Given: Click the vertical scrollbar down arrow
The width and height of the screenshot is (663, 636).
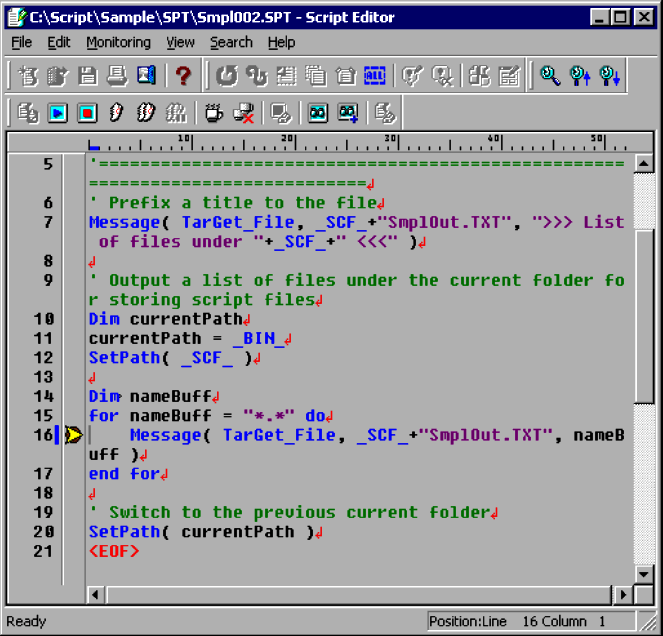Looking at the screenshot, I should 644,574.
